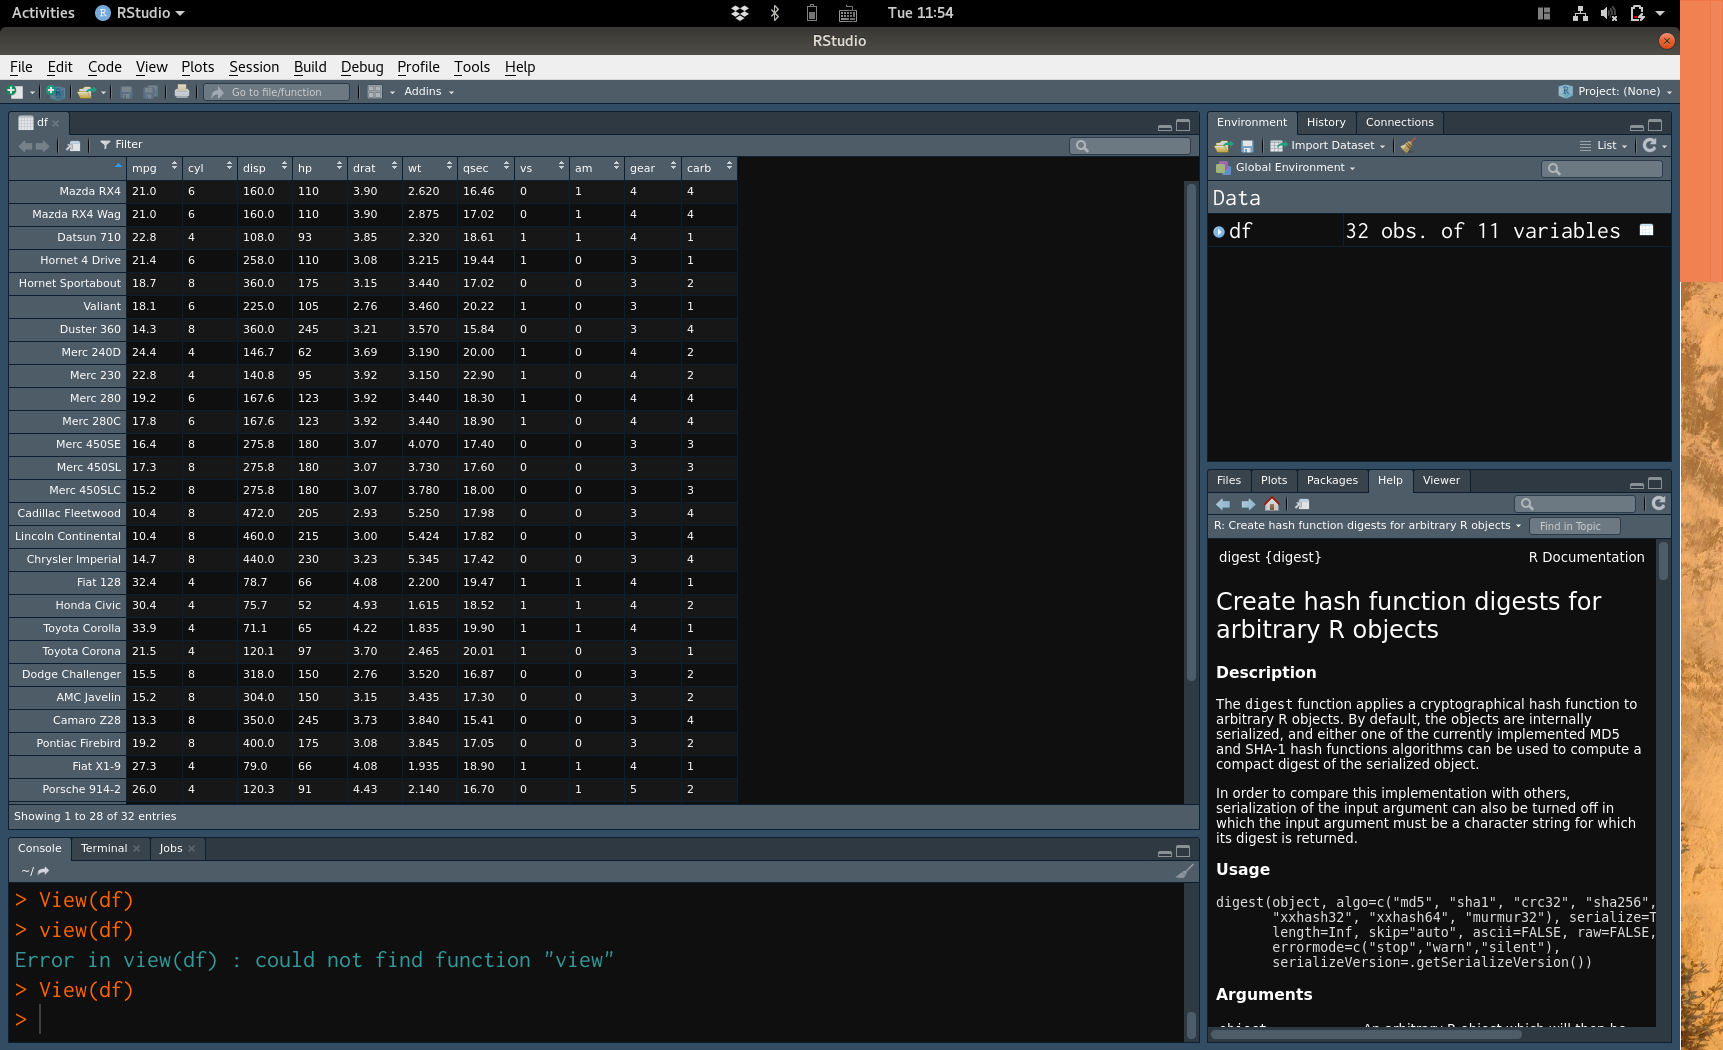Viewport: 1723px width, 1050px height.
Task: Click the Activities button in top bar
Action: [x=43, y=13]
